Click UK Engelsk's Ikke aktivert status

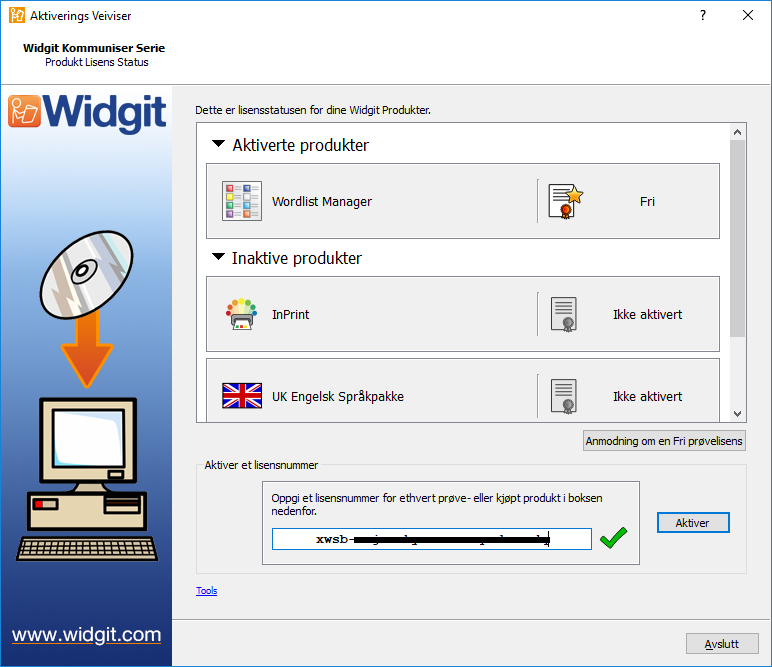point(647,396)
